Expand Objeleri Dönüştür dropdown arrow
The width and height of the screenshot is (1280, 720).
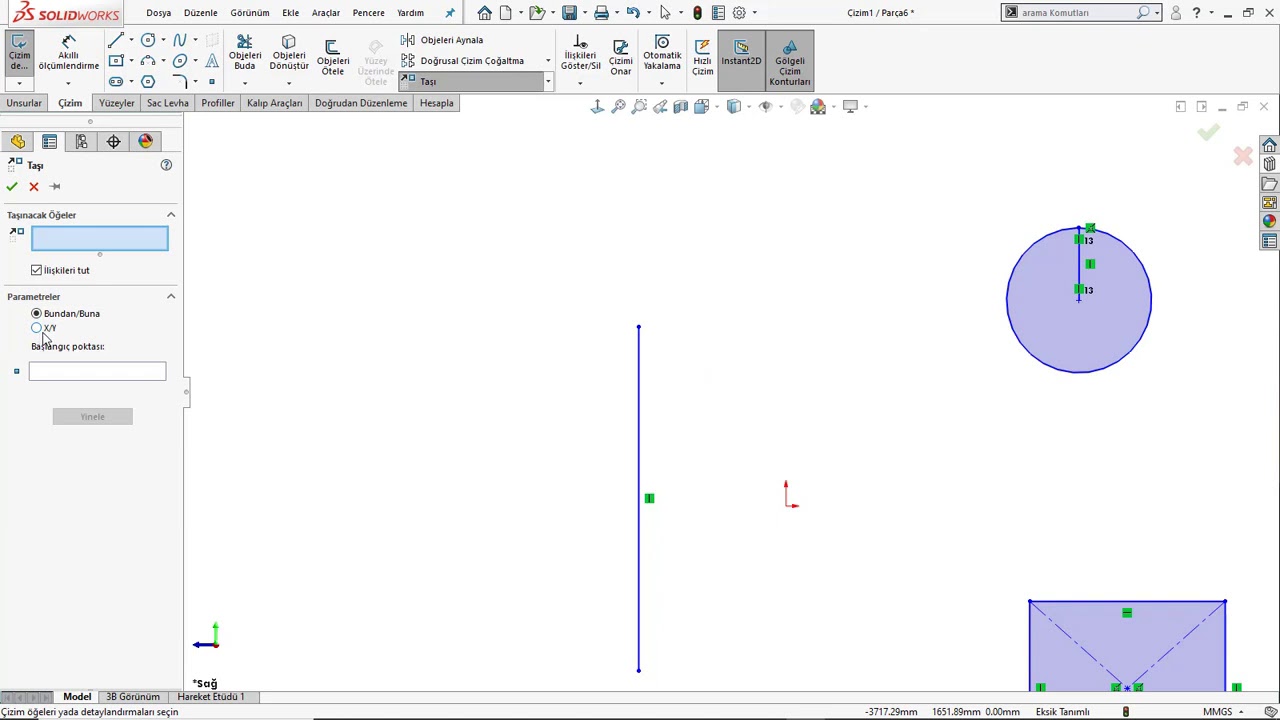pos(289,83)
